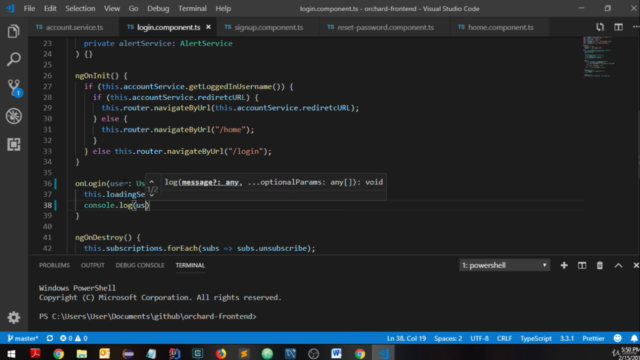Open notifications bell in status bar
The width and height of the screenshot is (640, 360).
pyautogui.click(x=634, y=338)
